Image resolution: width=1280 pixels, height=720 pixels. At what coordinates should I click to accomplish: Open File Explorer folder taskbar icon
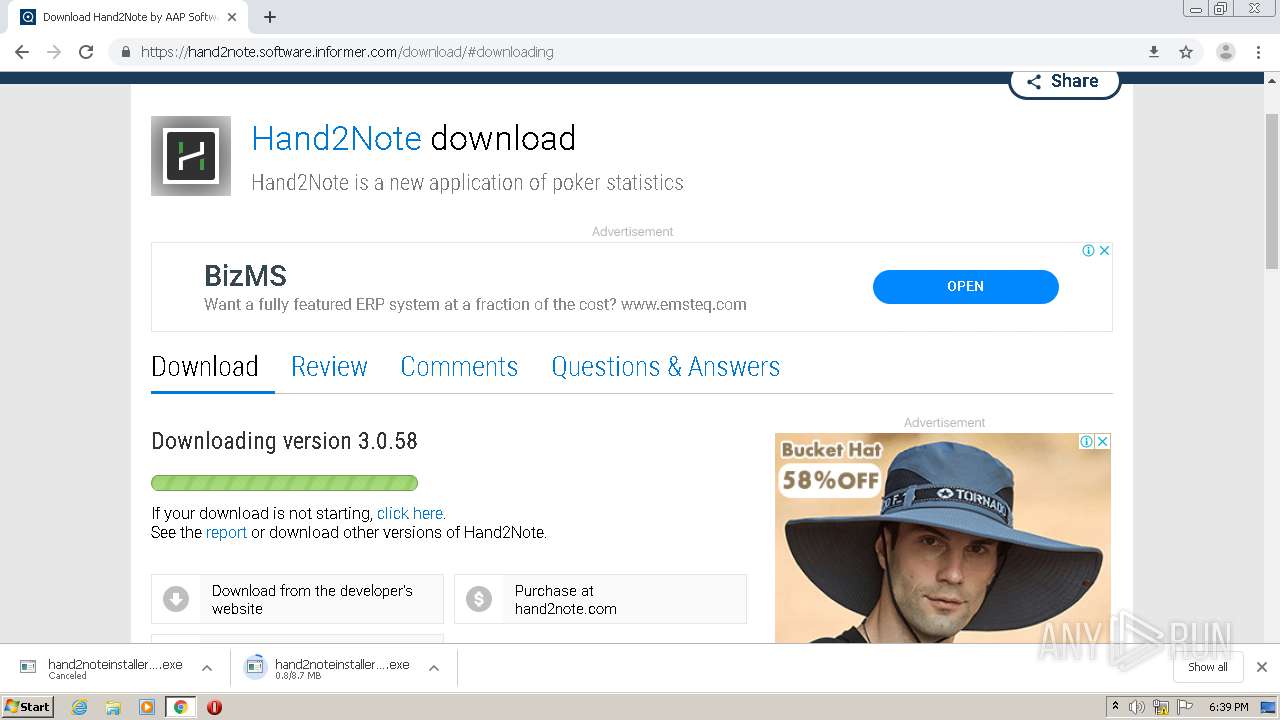click(x=113, y=707)
